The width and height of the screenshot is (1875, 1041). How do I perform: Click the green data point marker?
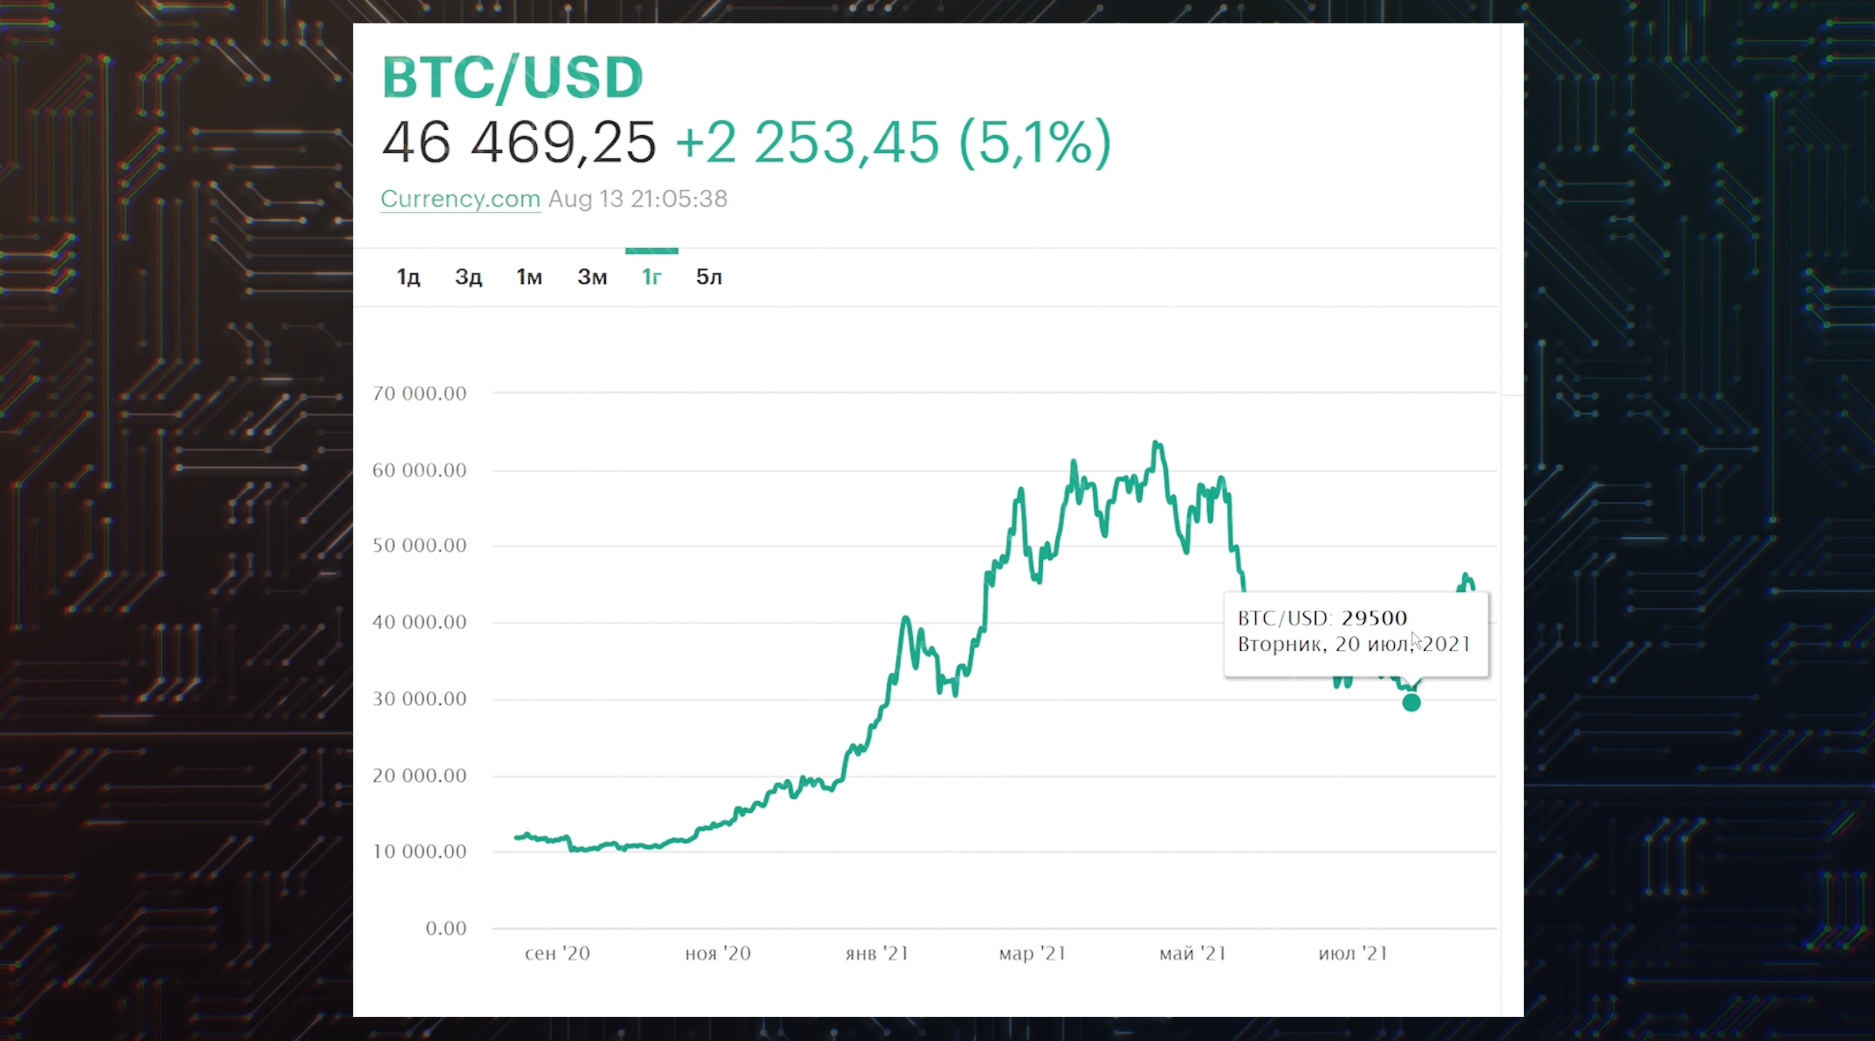[x=1411, y=703]
